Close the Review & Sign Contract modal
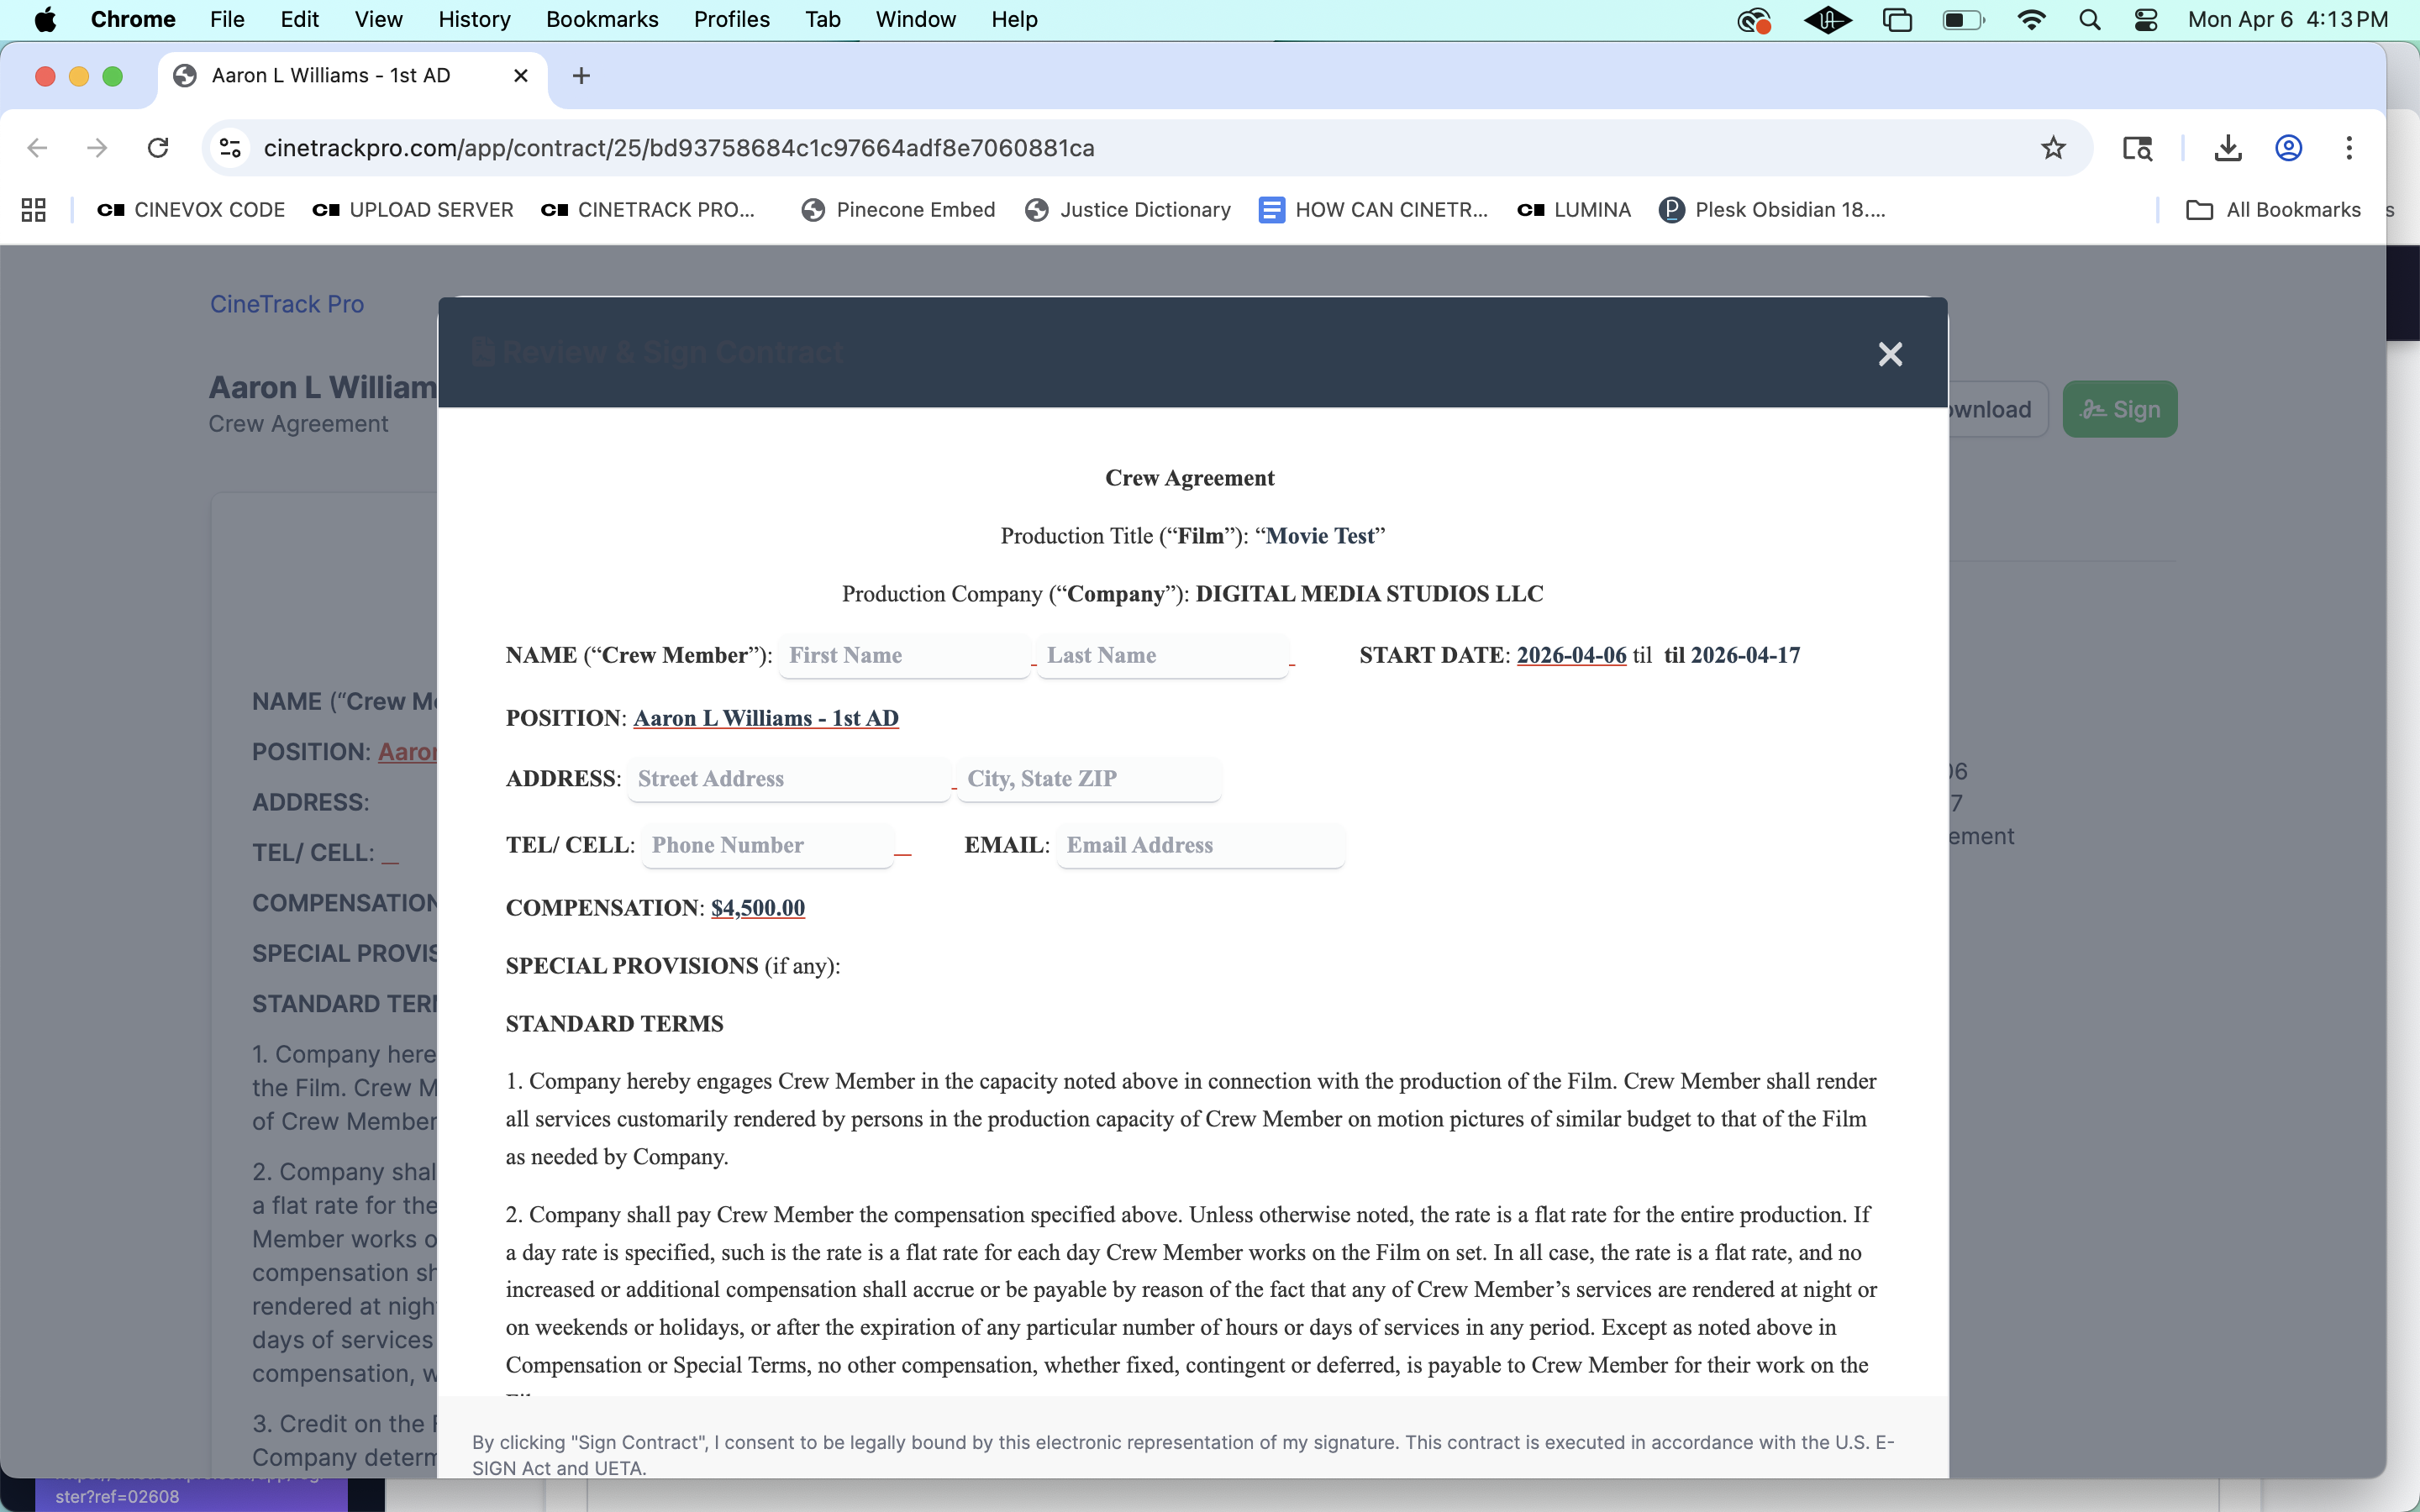Screen dimensions: 2420x1512 pyautogui.click(x=1889, y=353)
